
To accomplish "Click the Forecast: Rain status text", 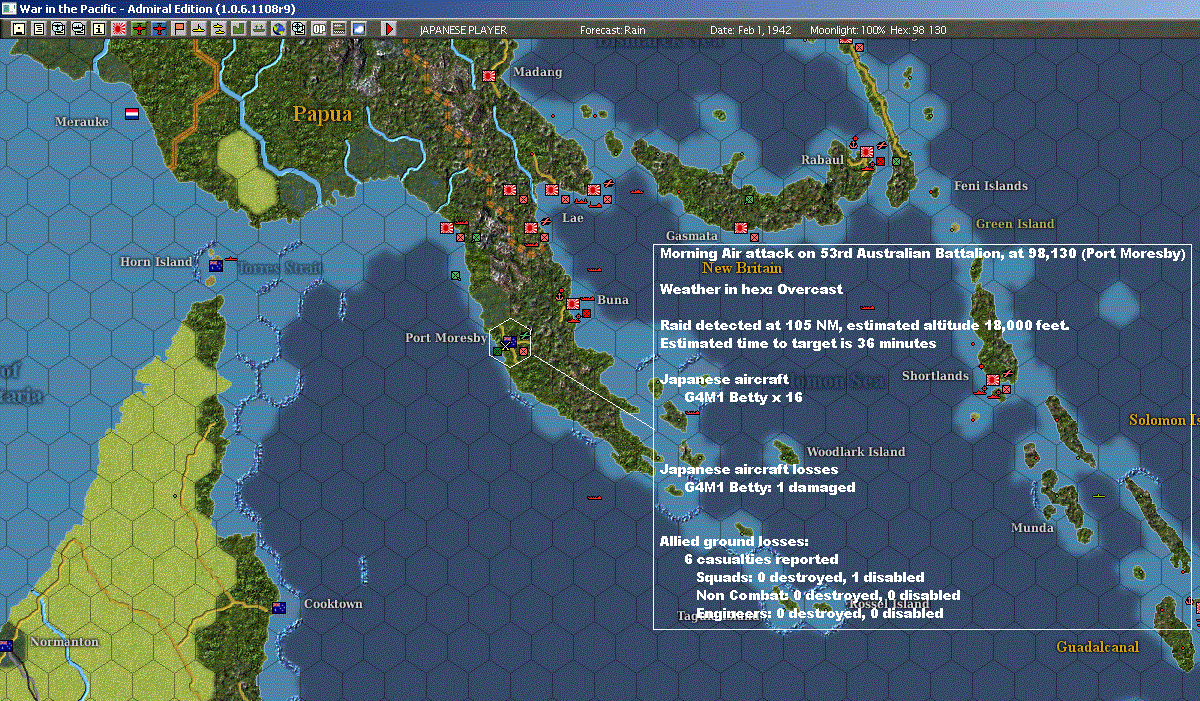I will click(612, 30).
